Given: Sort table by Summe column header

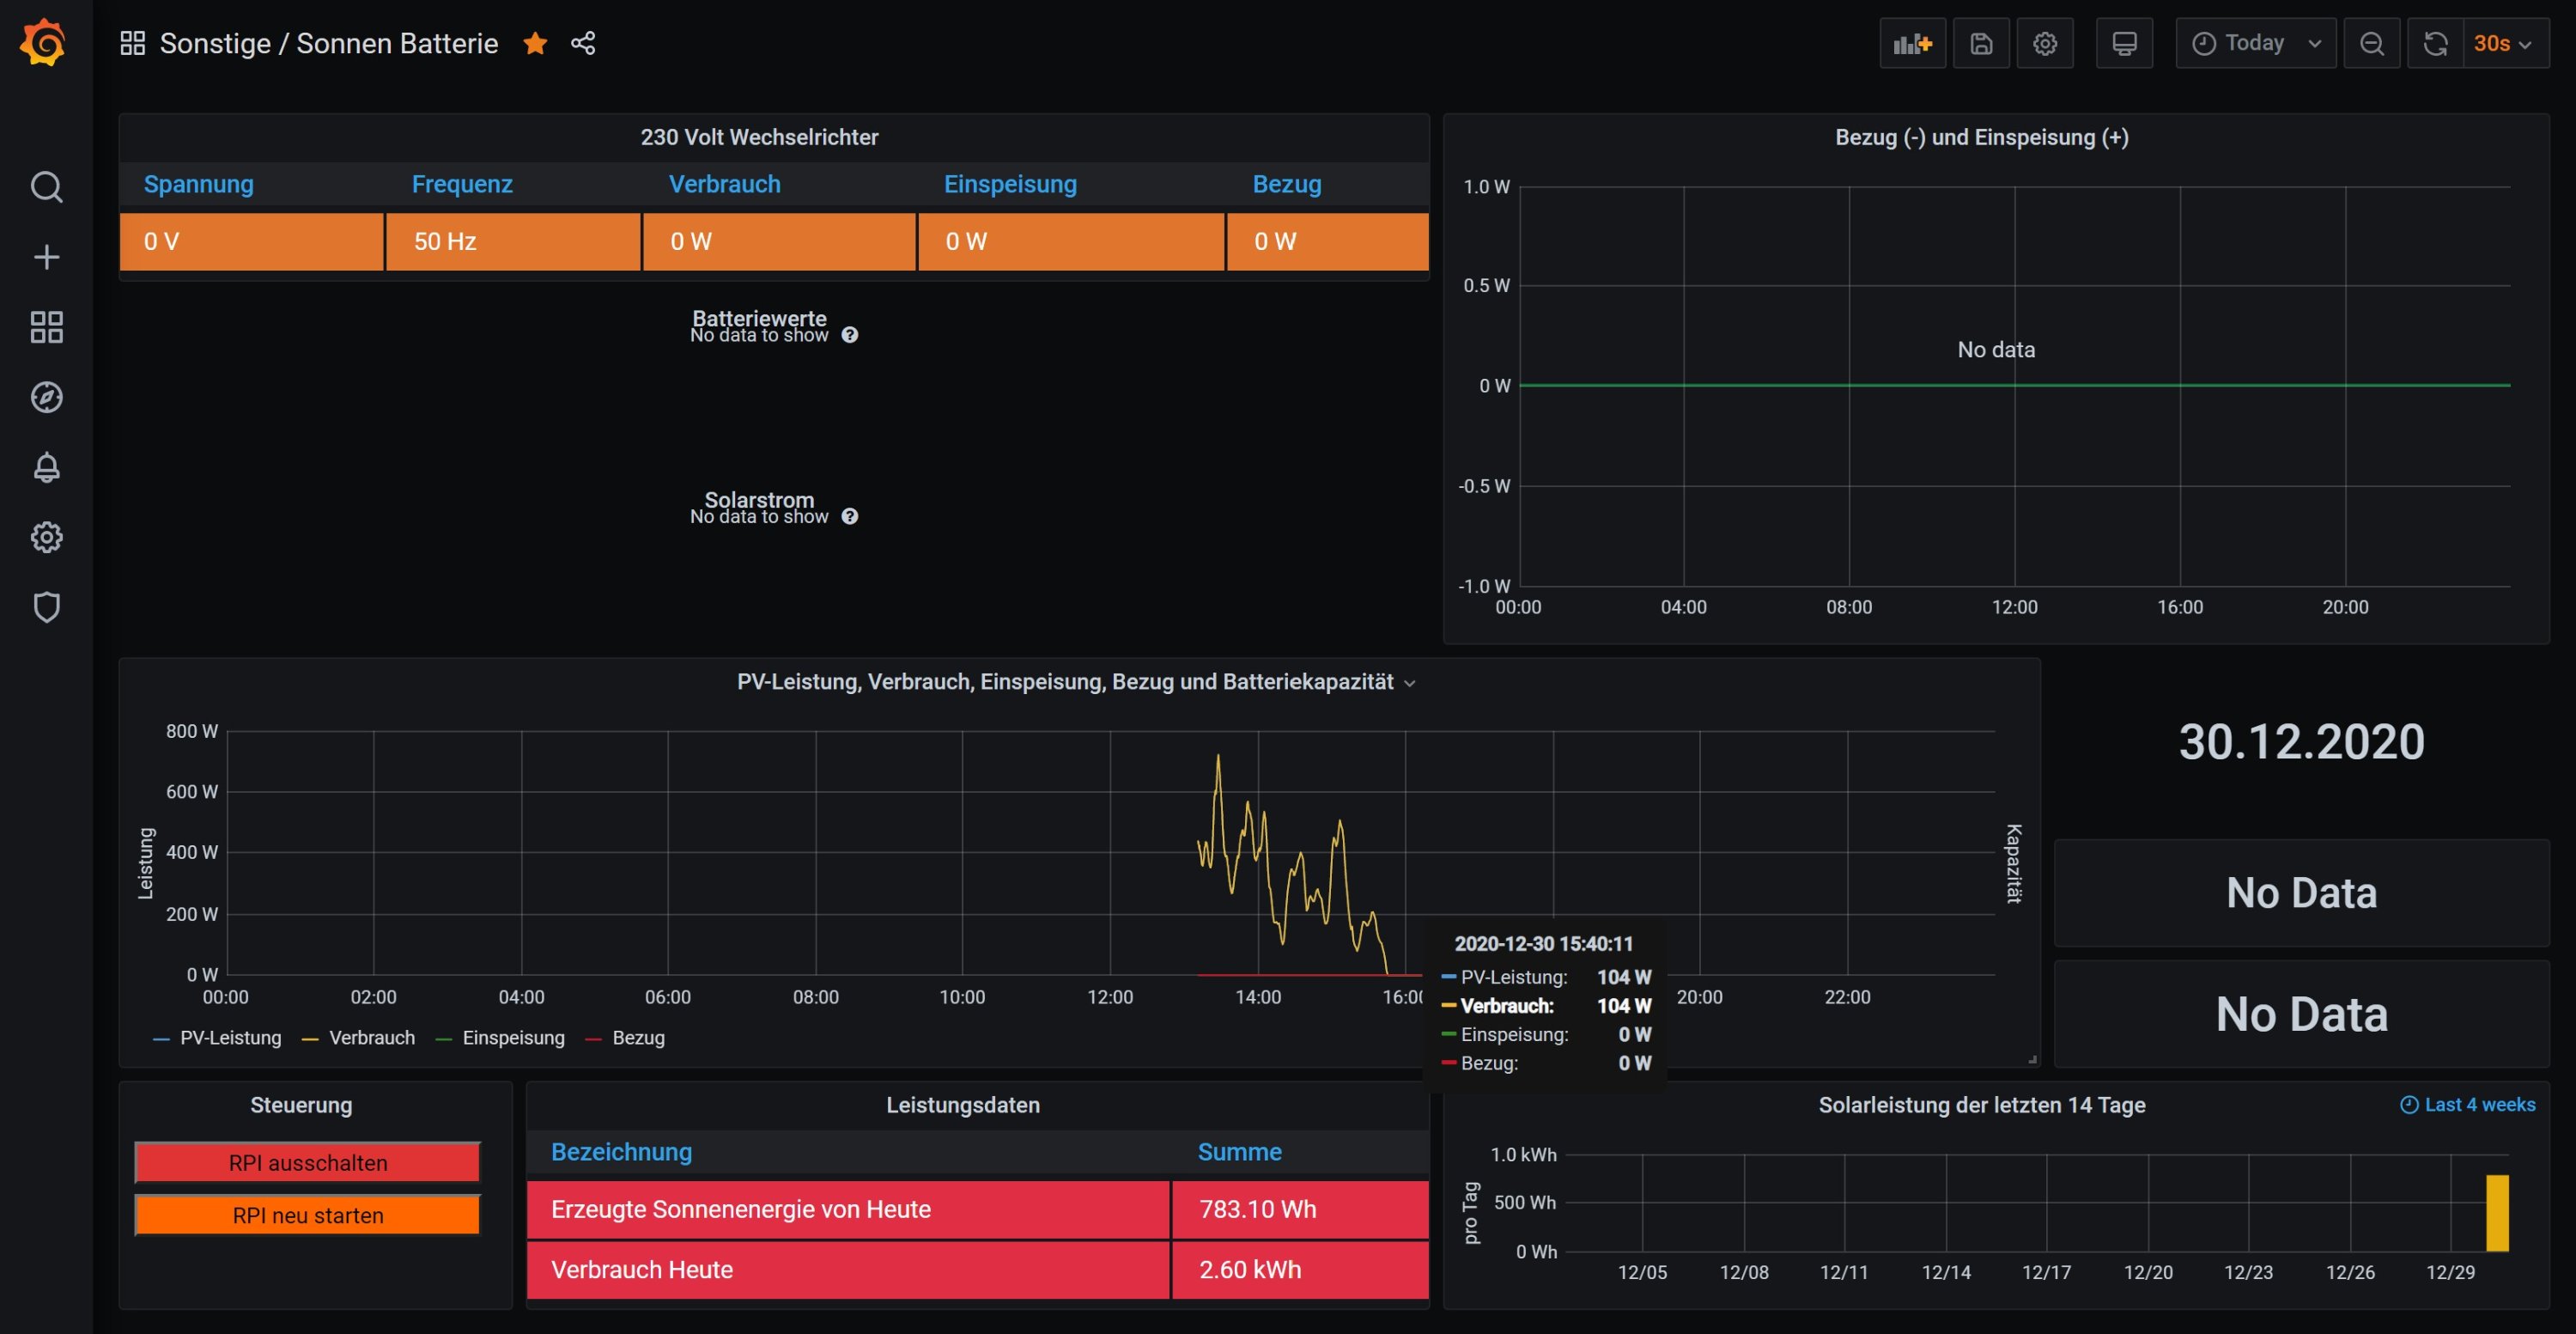Looking at the screenshot, I should click(1239, 1152).
